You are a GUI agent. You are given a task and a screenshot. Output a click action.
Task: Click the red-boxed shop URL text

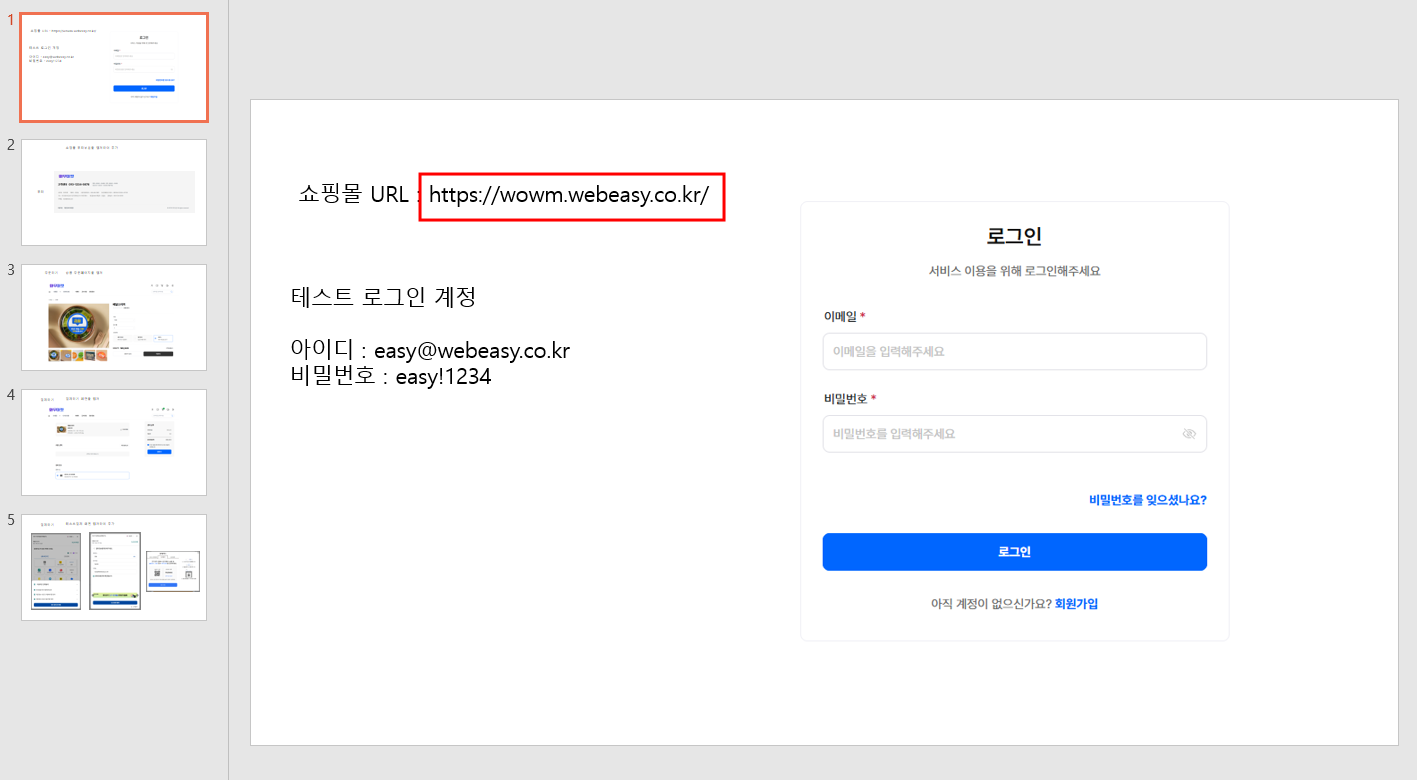click(569, 195)
